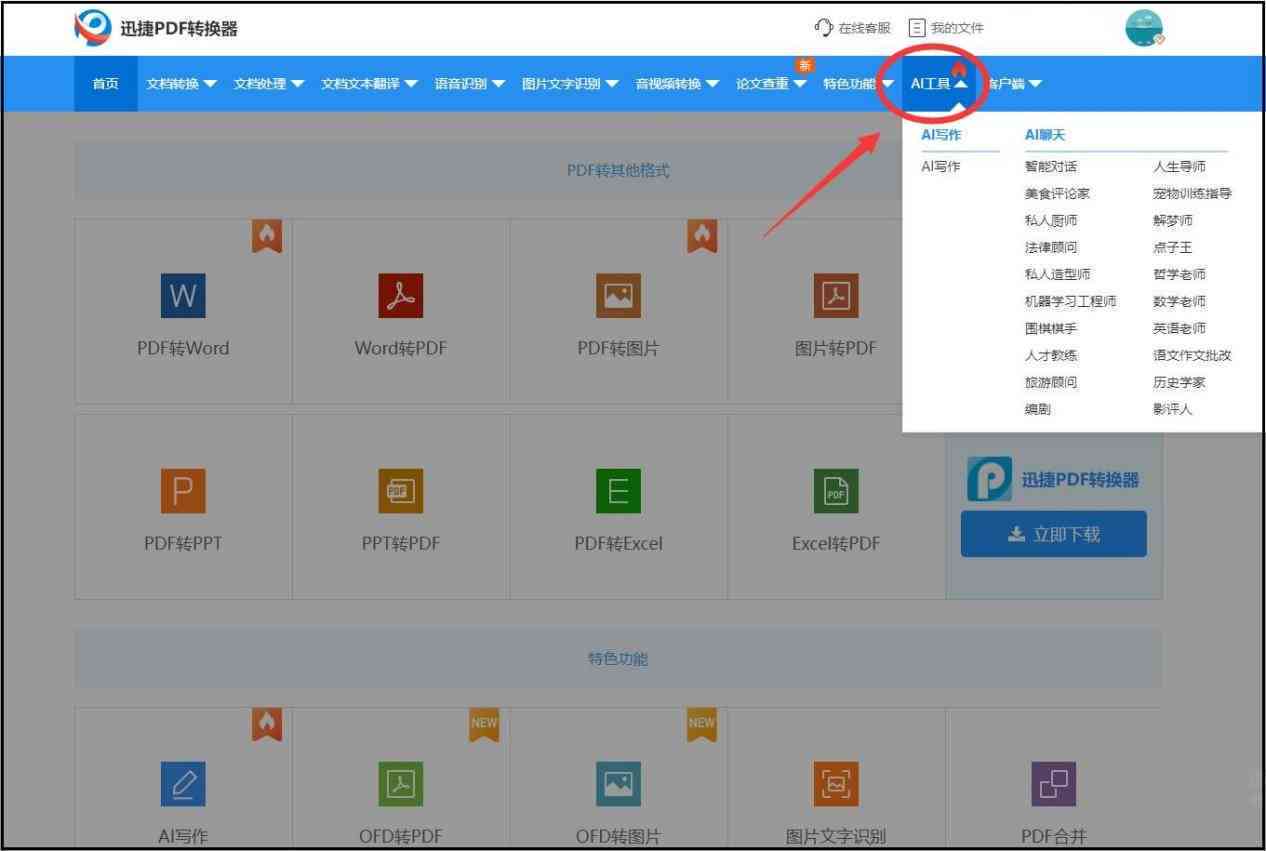
Task: Click the PDF转Excel green E icon
Action: [x=618, y=491]
